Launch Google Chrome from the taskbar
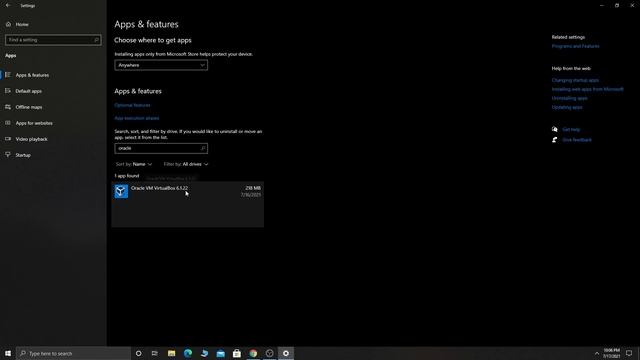The height and width of the screenshot is (360, 640). click(253, 353)
